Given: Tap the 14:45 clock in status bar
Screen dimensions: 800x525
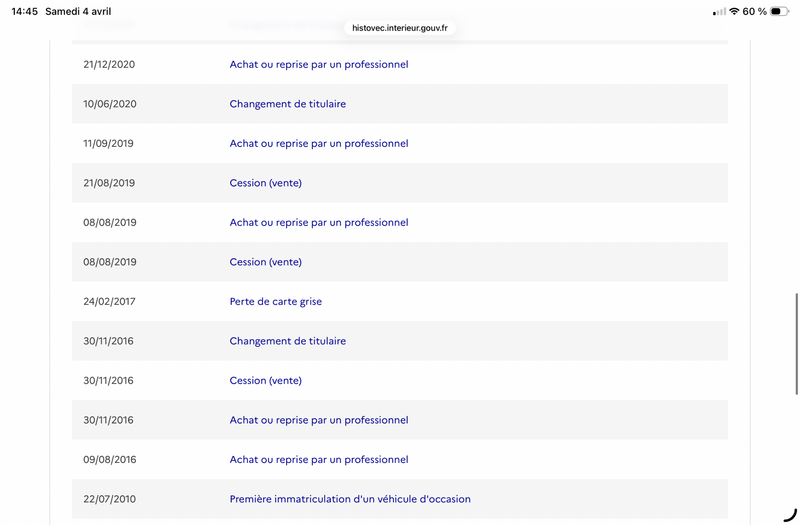Looking at the screenshot, I should pyautogui.click(x=24, y=11).
